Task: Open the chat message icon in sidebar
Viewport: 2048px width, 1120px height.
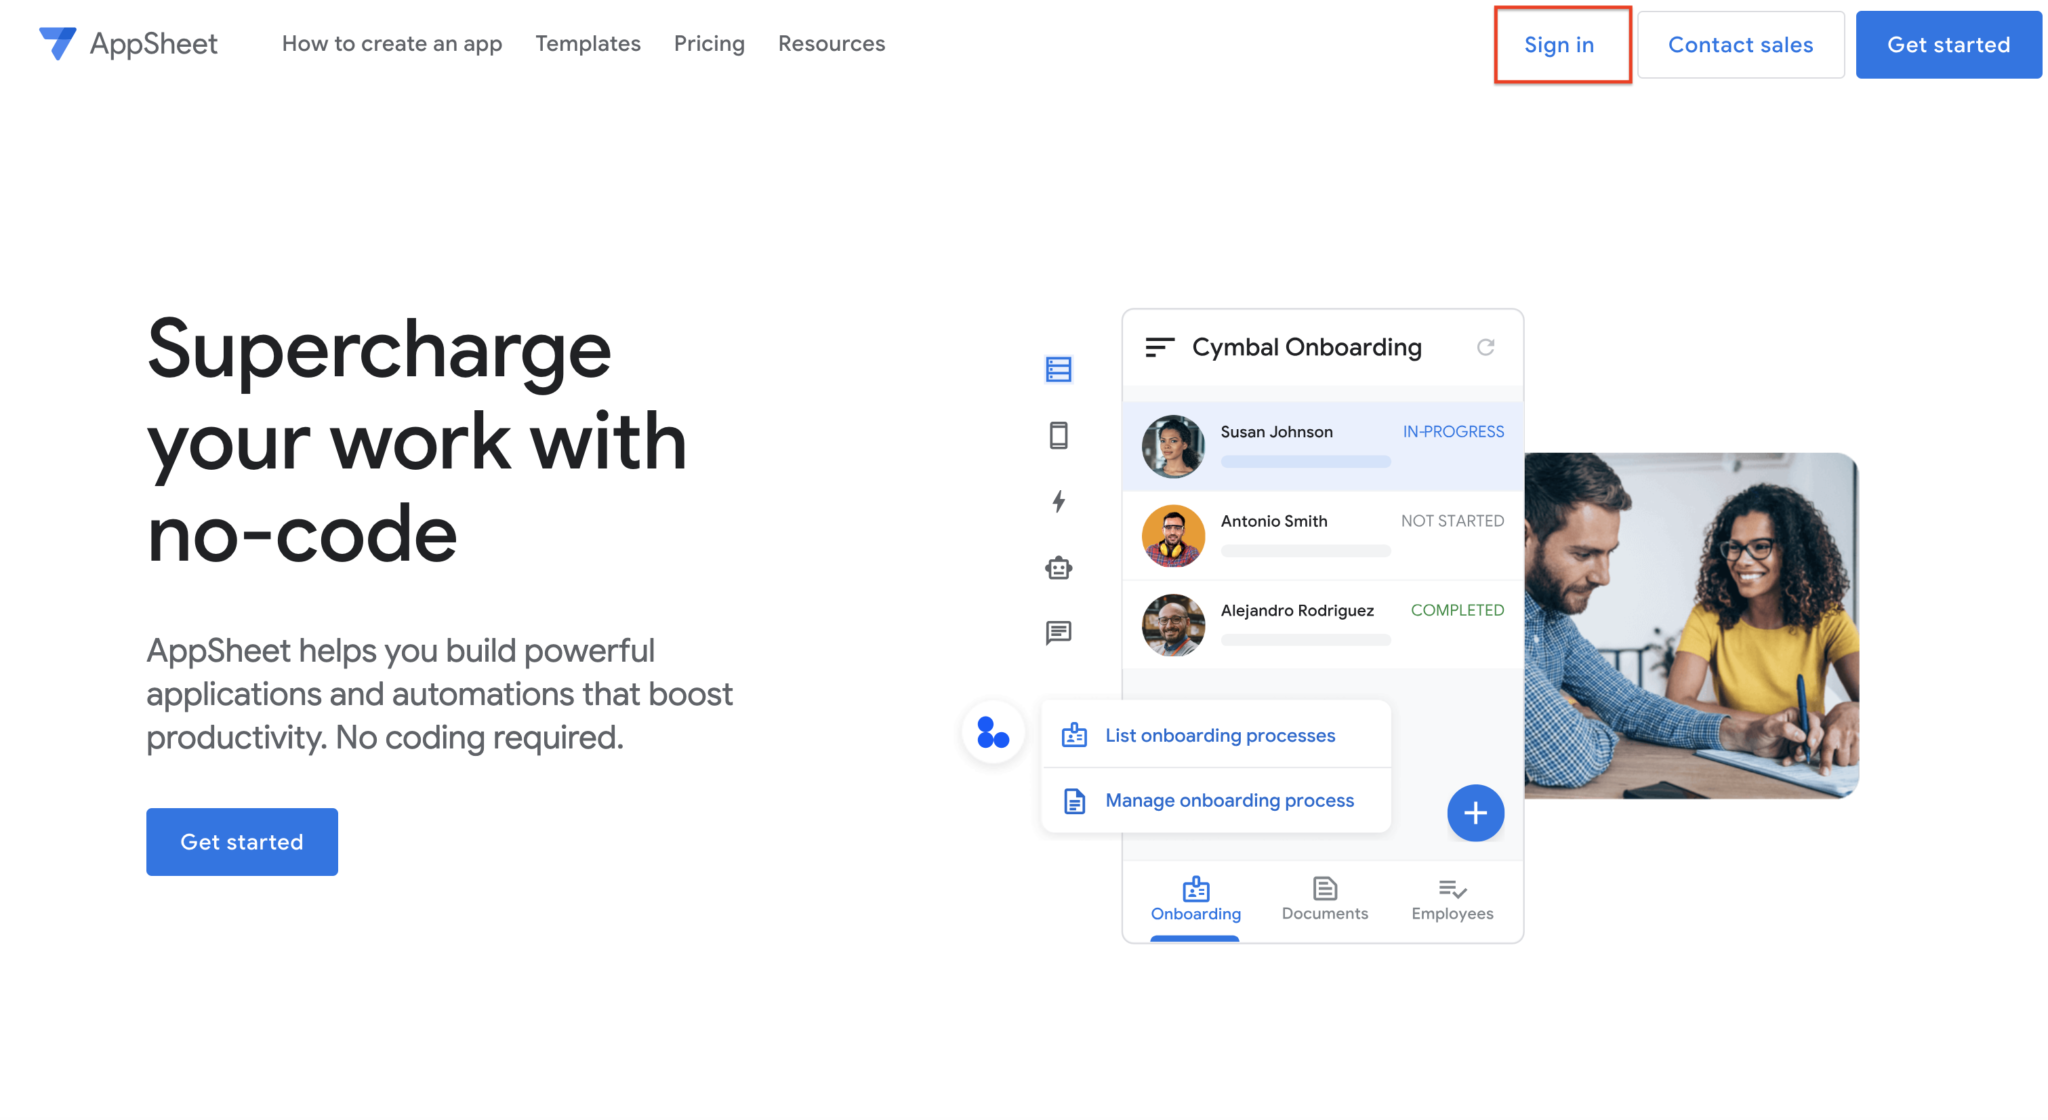Action: click(x=1058, y=632)
